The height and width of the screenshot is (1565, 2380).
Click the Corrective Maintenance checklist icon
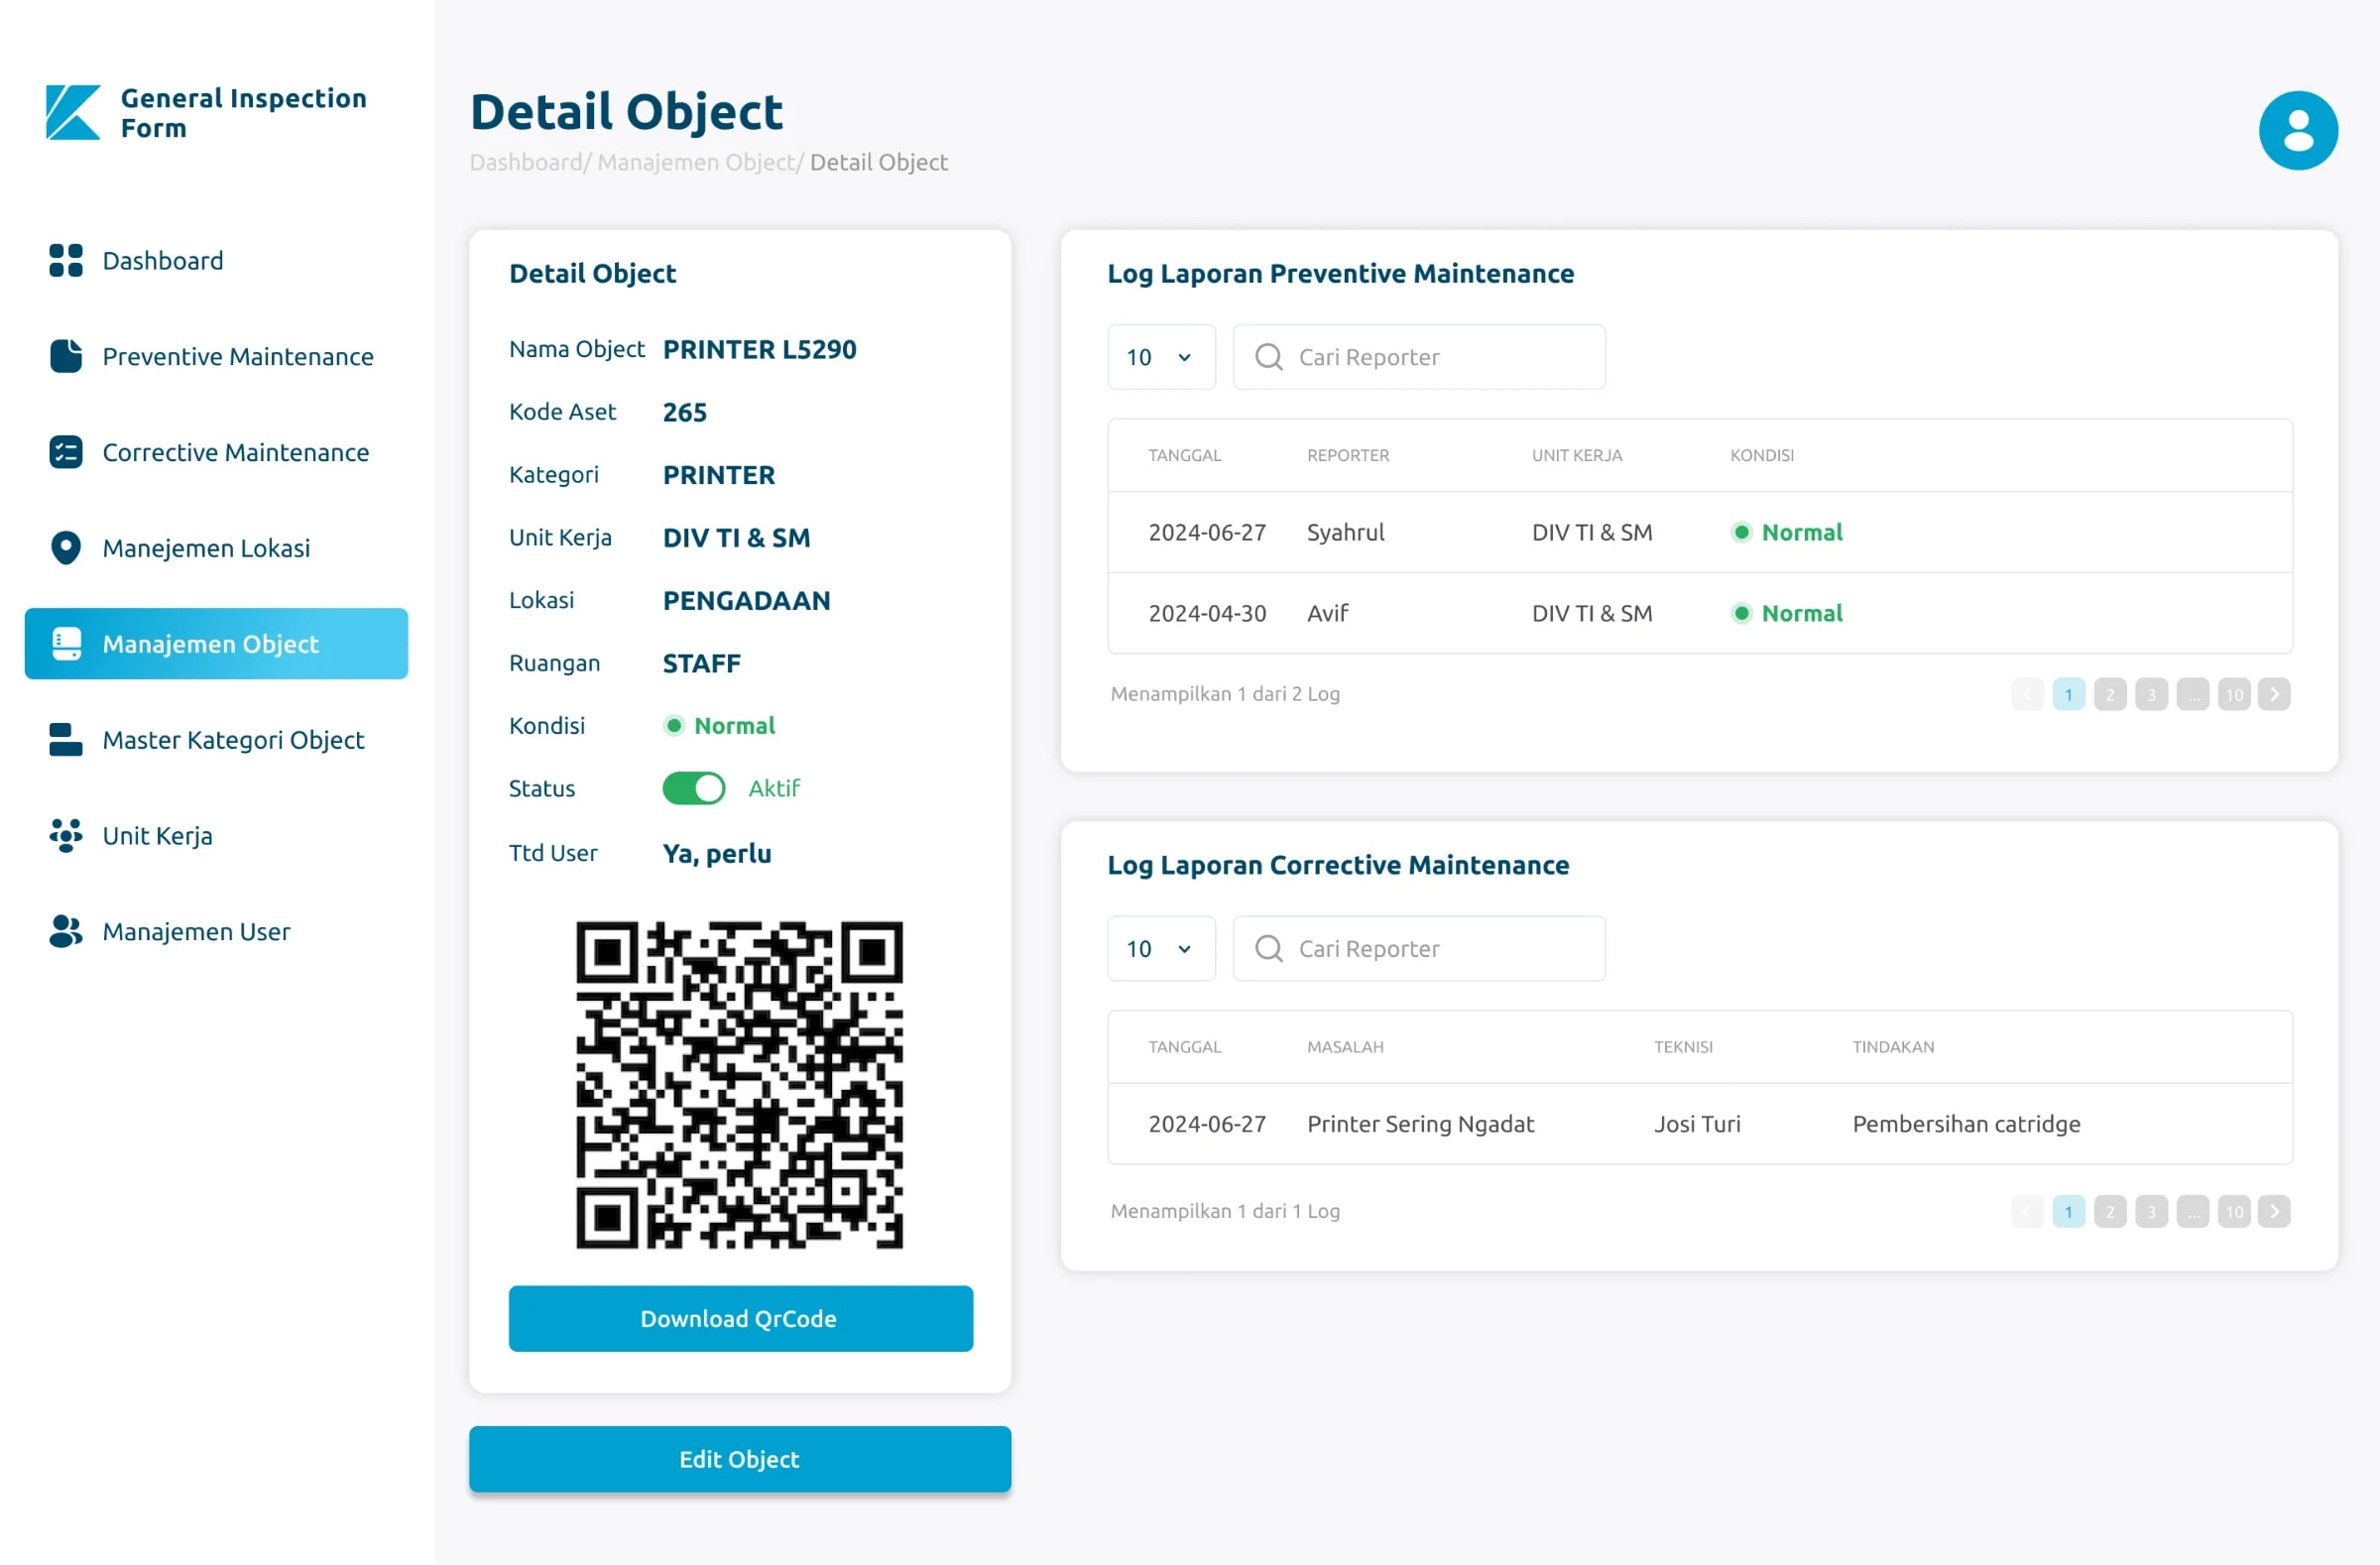(66, 452)
